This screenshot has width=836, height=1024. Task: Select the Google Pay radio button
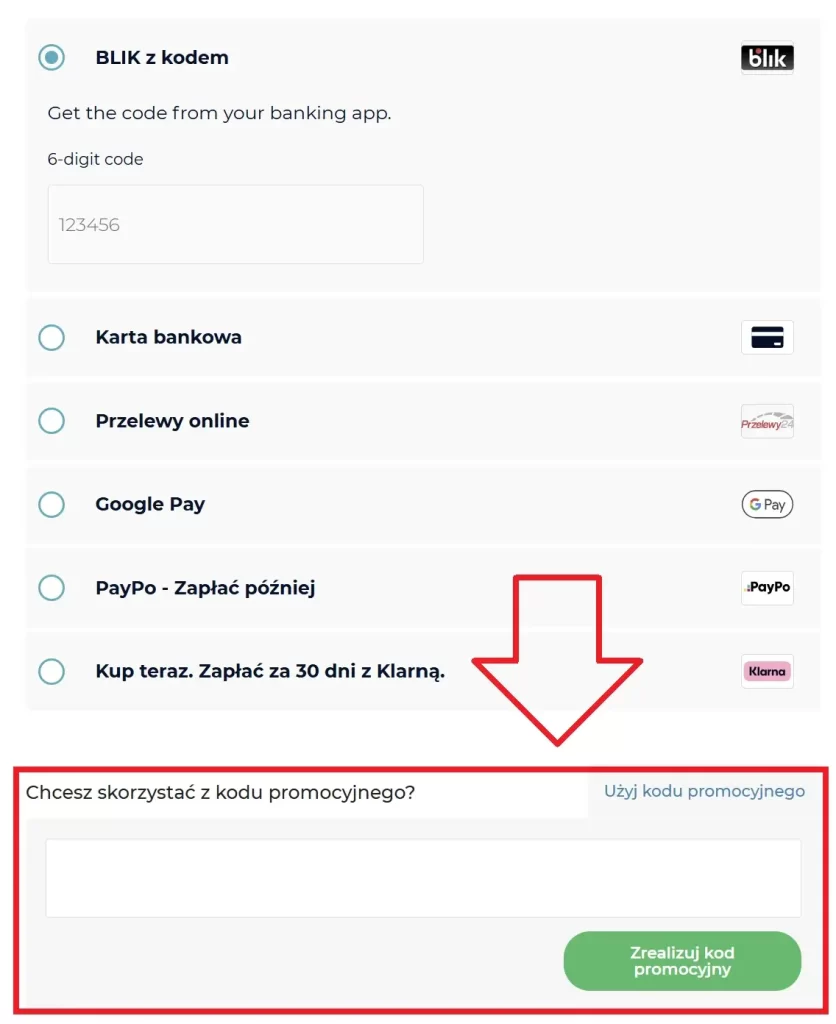52,504
